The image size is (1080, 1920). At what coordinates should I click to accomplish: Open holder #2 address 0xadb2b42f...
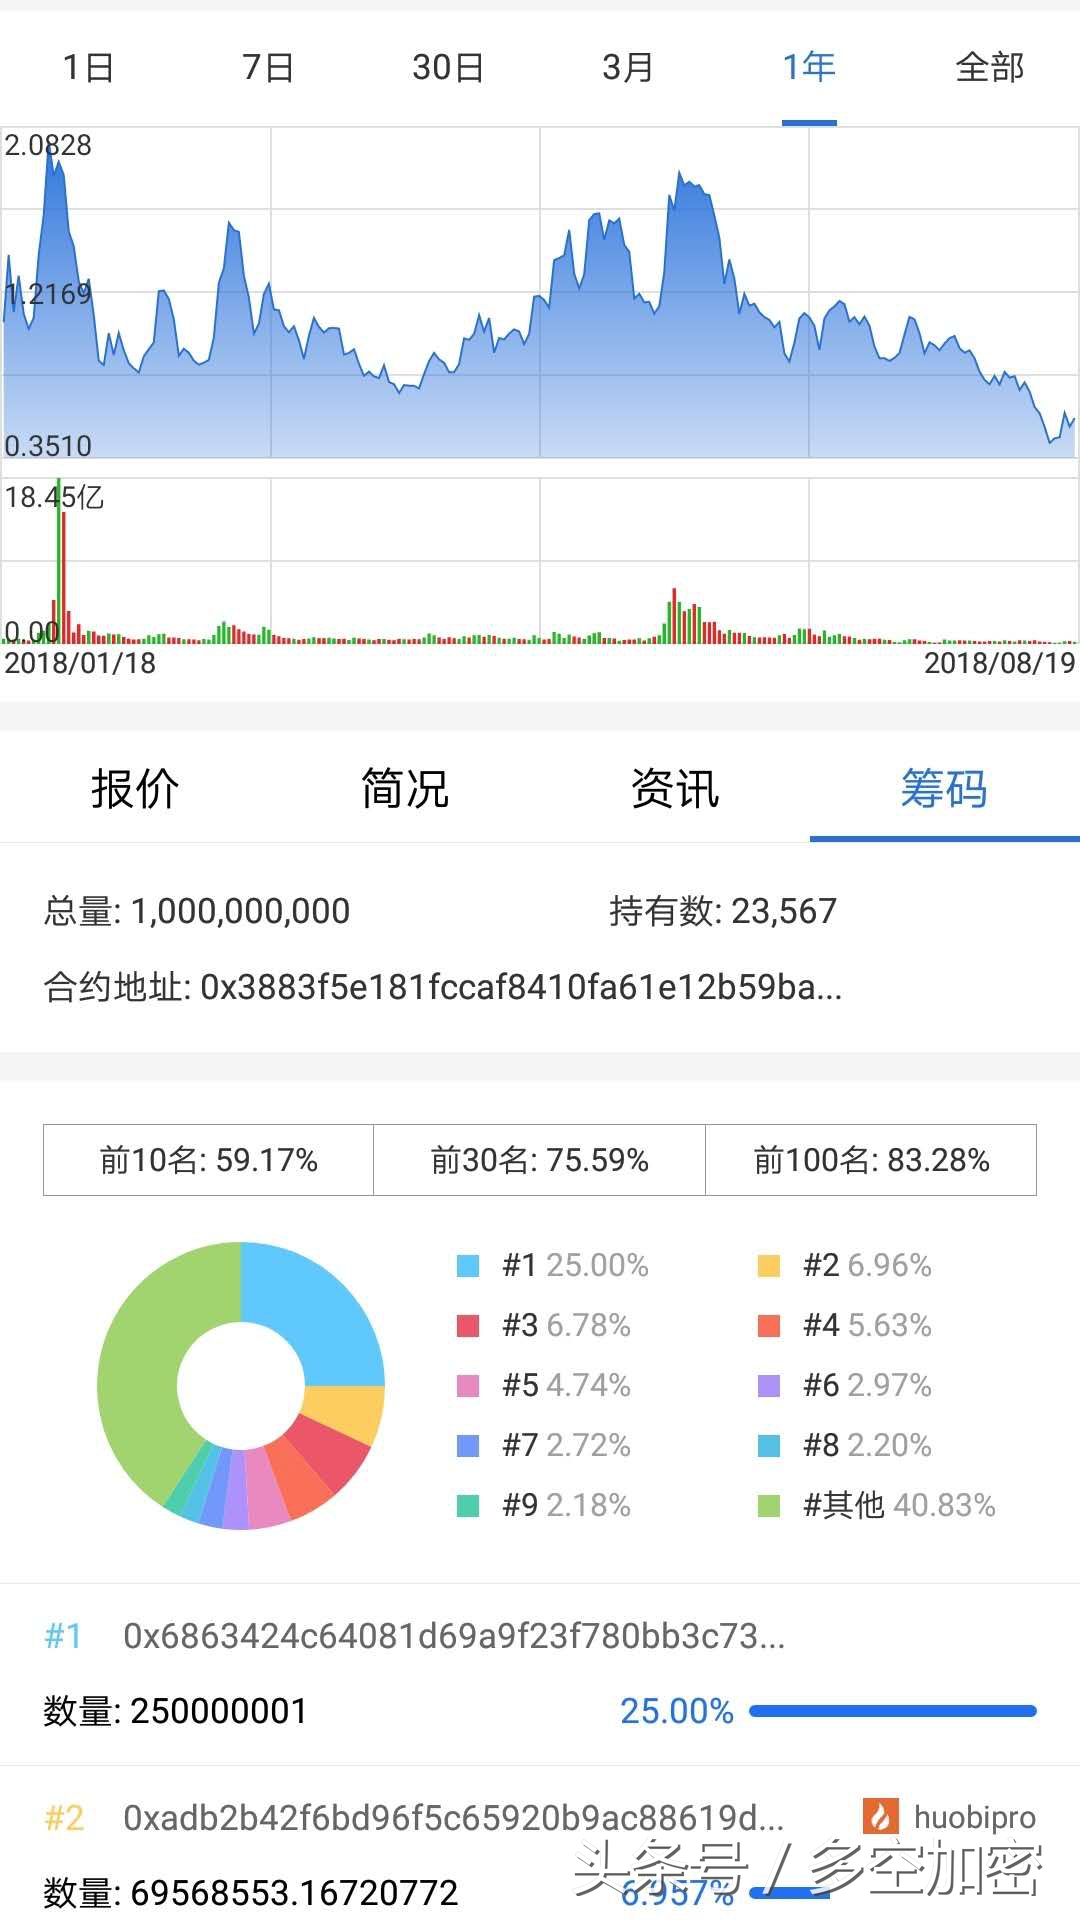pyautogui.click(x=454, y=1818)
